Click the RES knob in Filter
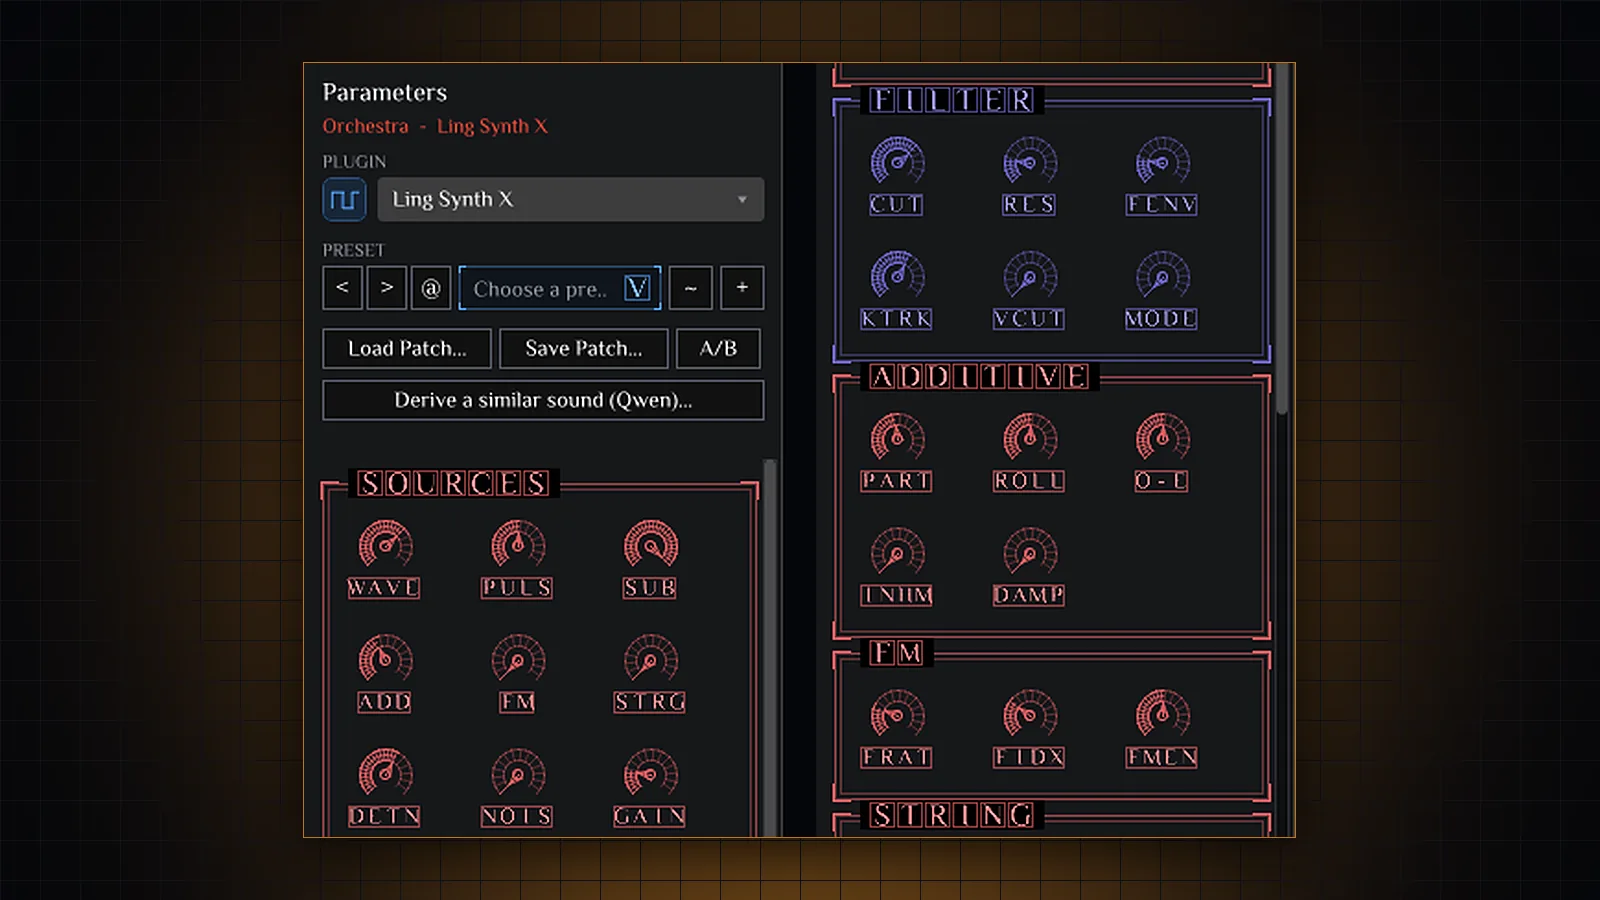This screenshot has width=1600, height=900. click(x=1030, y=162)
